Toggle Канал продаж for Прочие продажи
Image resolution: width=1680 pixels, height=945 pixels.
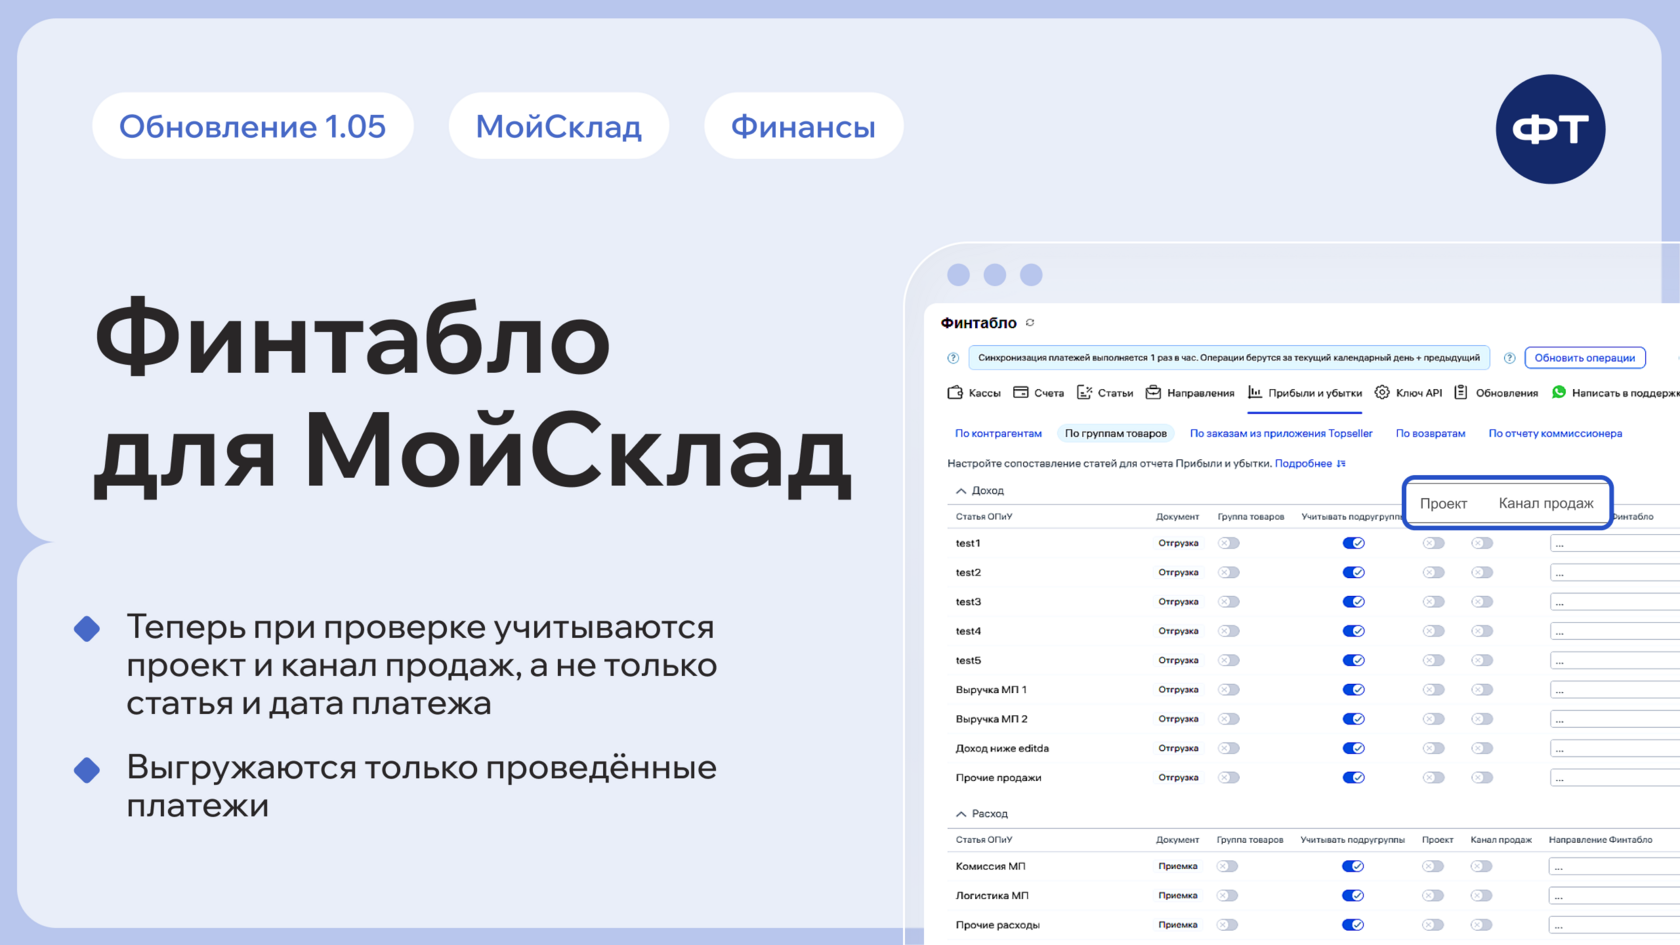click(x=1482, y=778)
